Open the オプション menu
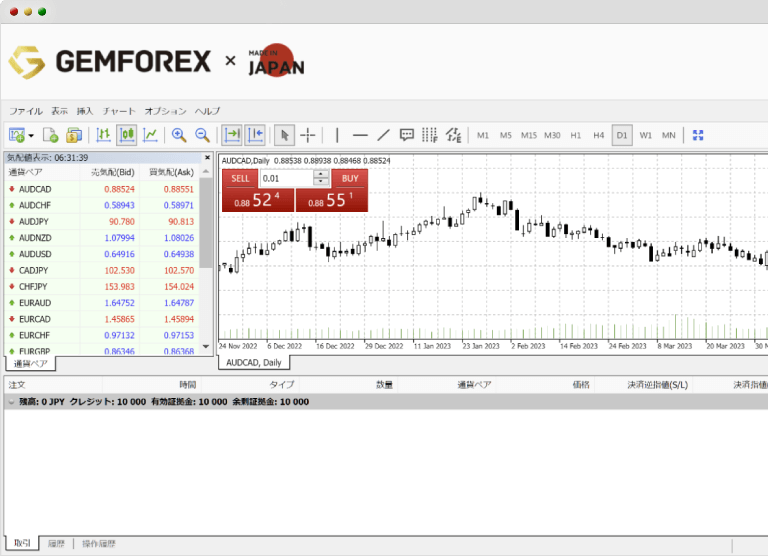 point(166,111)
